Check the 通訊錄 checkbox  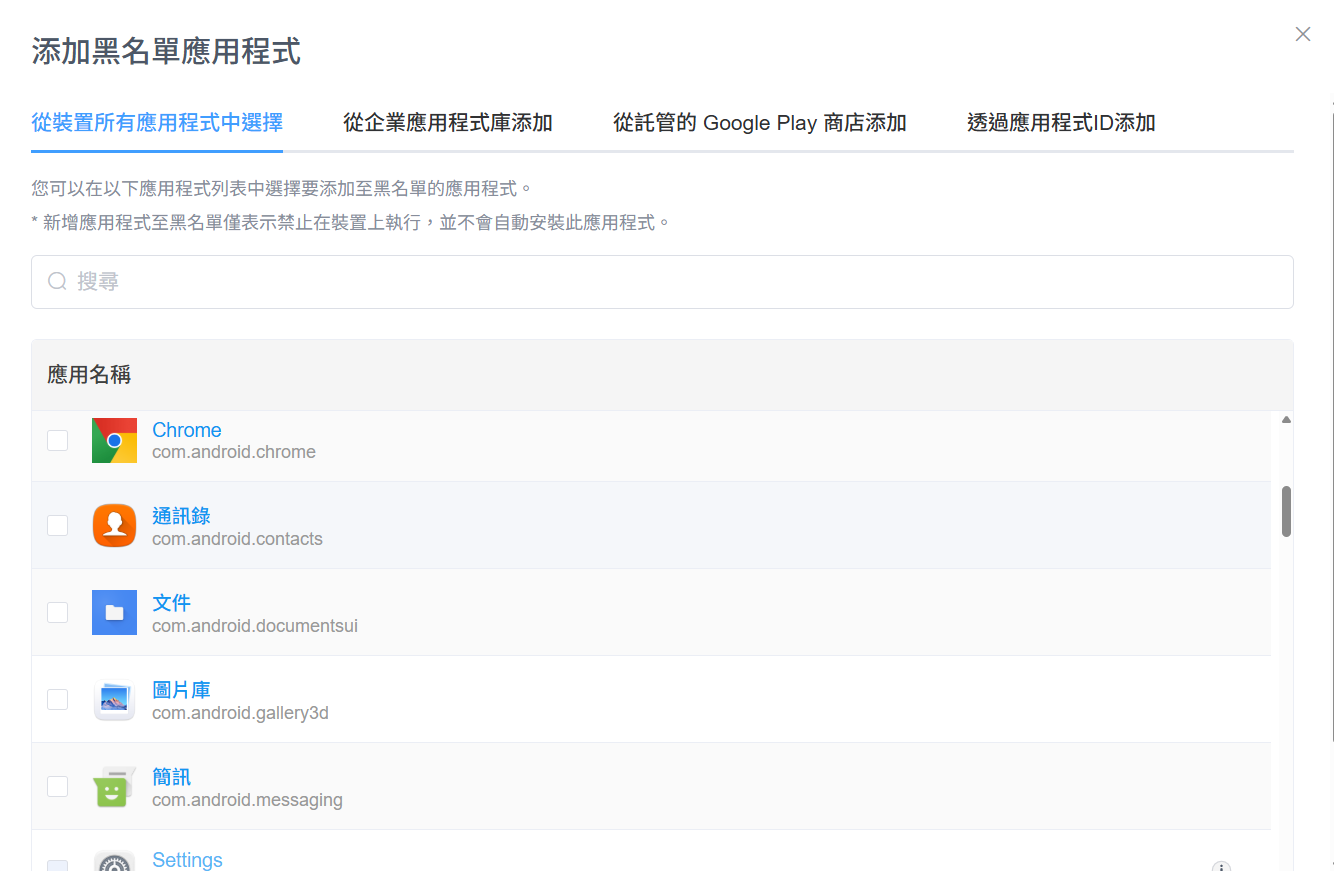point(58,526)
